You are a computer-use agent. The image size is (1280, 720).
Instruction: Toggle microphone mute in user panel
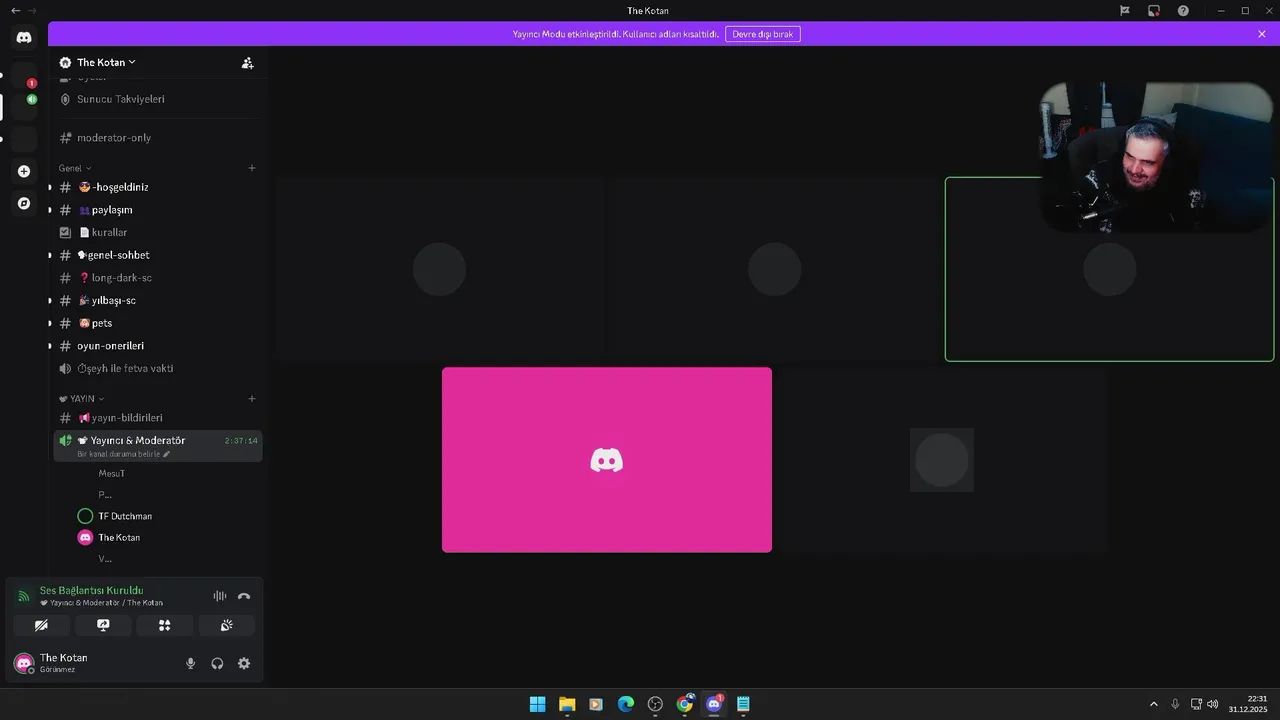(191, 663)
